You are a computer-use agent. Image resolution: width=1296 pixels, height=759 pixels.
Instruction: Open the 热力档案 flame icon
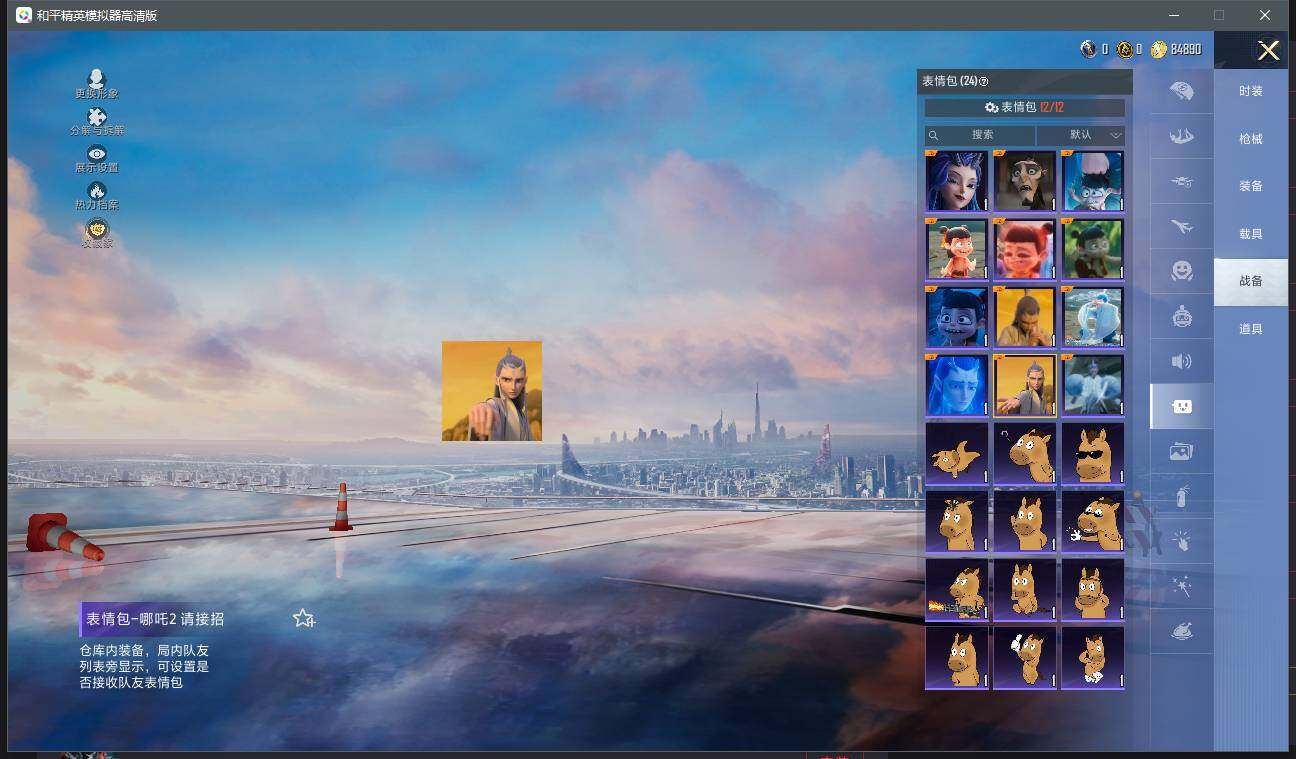[x=96, y=191]
